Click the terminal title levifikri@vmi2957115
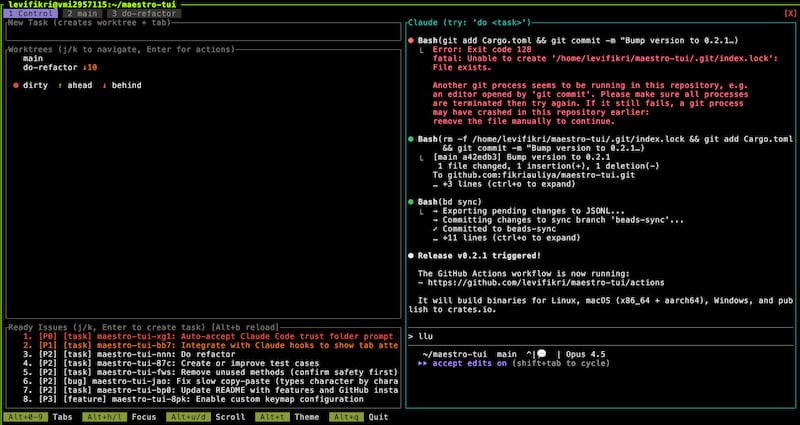The width and height of the screenshot is (800, 425). click(x=92, y=4)
